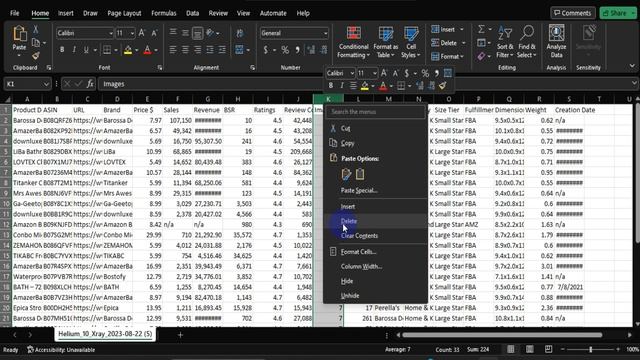This screenshot has width=640, height=360.
Task: Increase font size in ribbon
Action: [142, 33]
